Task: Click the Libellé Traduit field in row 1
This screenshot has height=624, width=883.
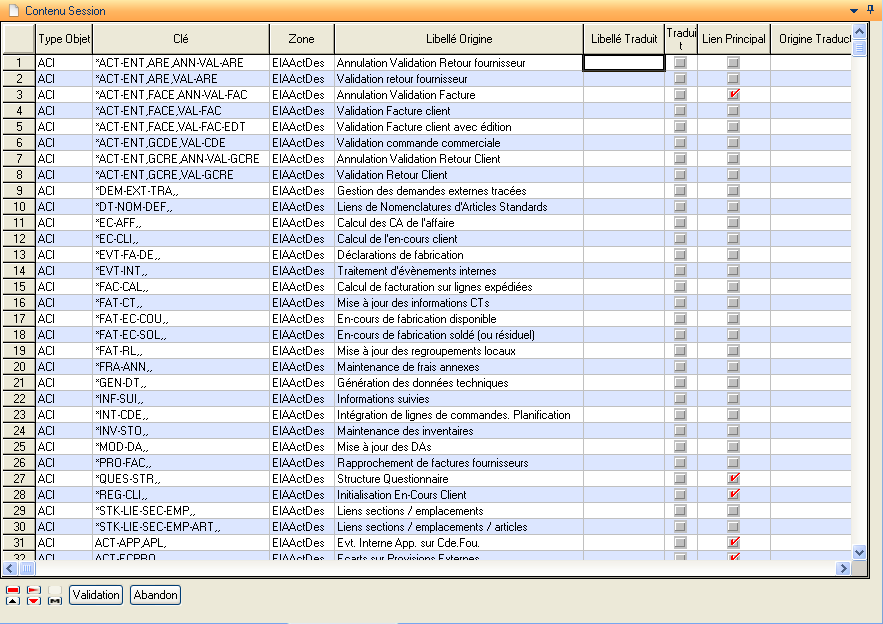Action: click(x=624, y=63)
